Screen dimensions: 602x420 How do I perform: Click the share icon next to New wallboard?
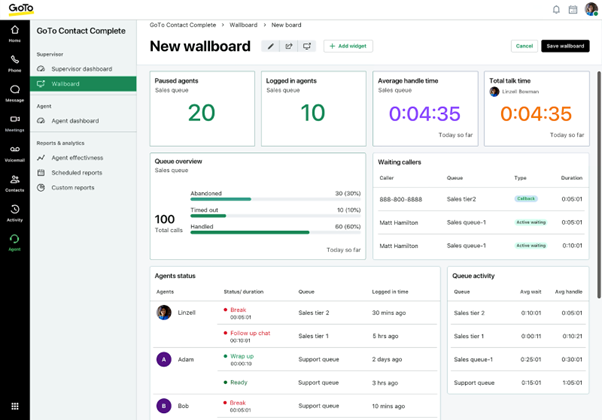[289, 46]
